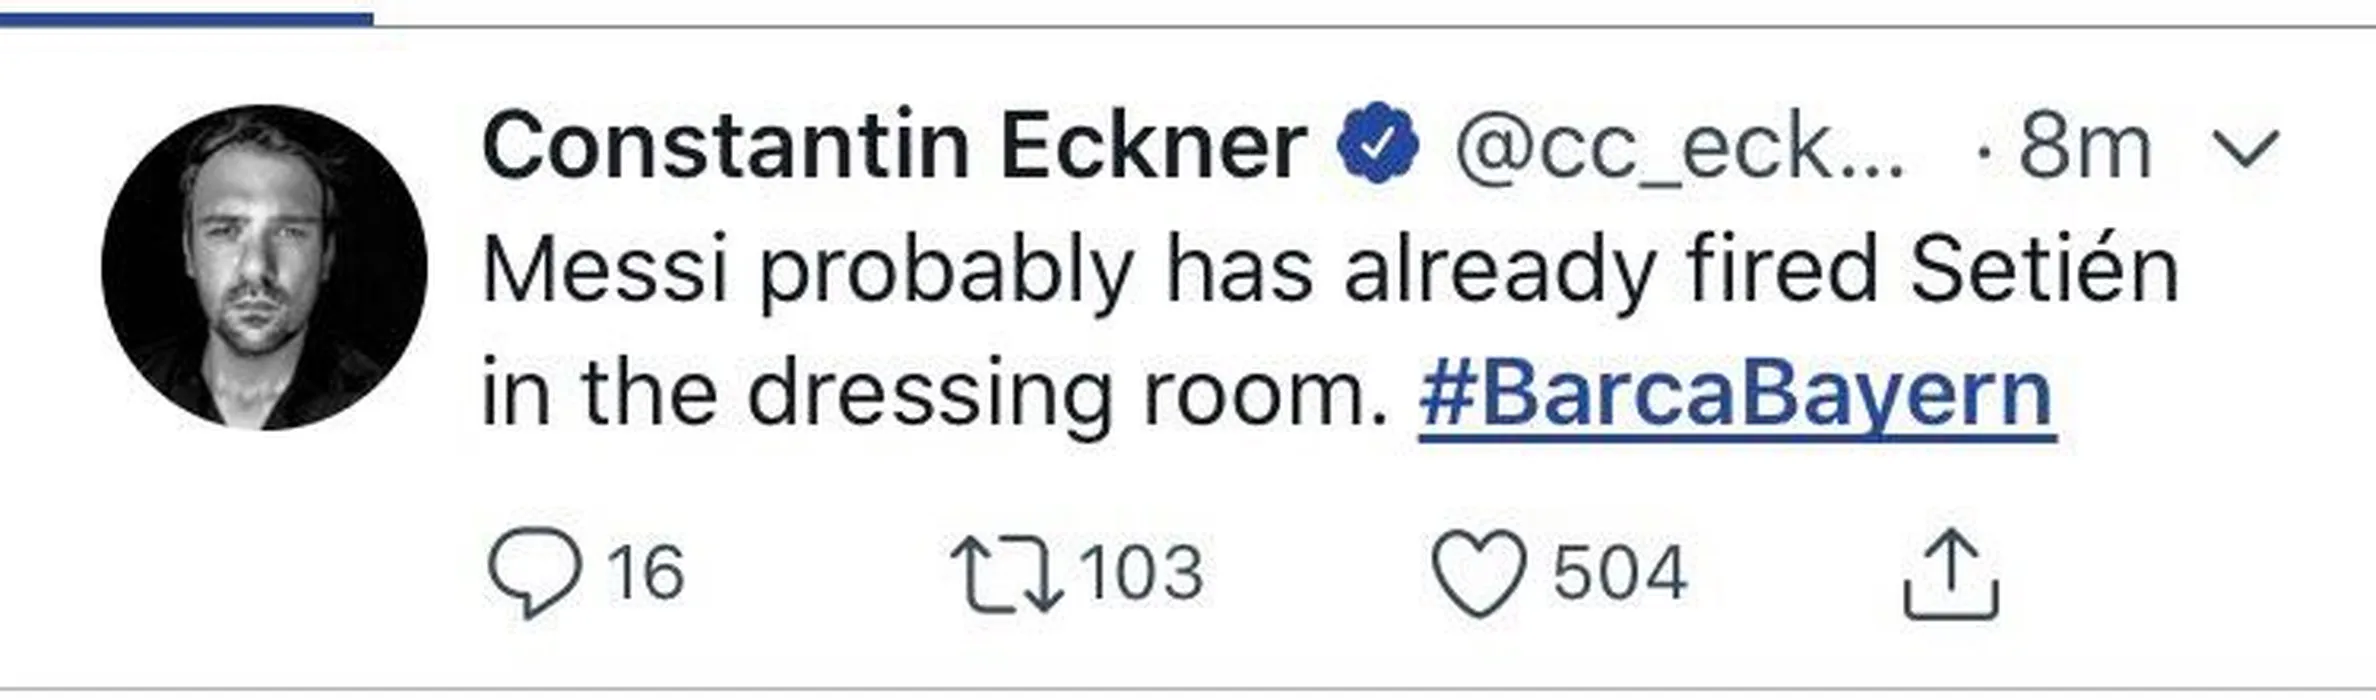Viewport: 2376px width, 700px height.
Task: Click the name "Setién" in the tweet
Action: coord(2044,270)
